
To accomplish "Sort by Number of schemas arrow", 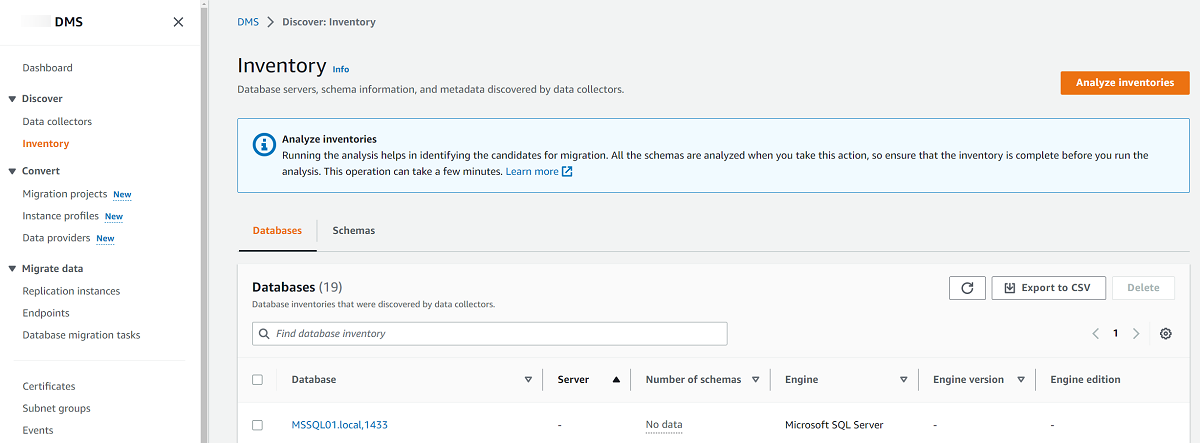I will [x=756, y=380].
